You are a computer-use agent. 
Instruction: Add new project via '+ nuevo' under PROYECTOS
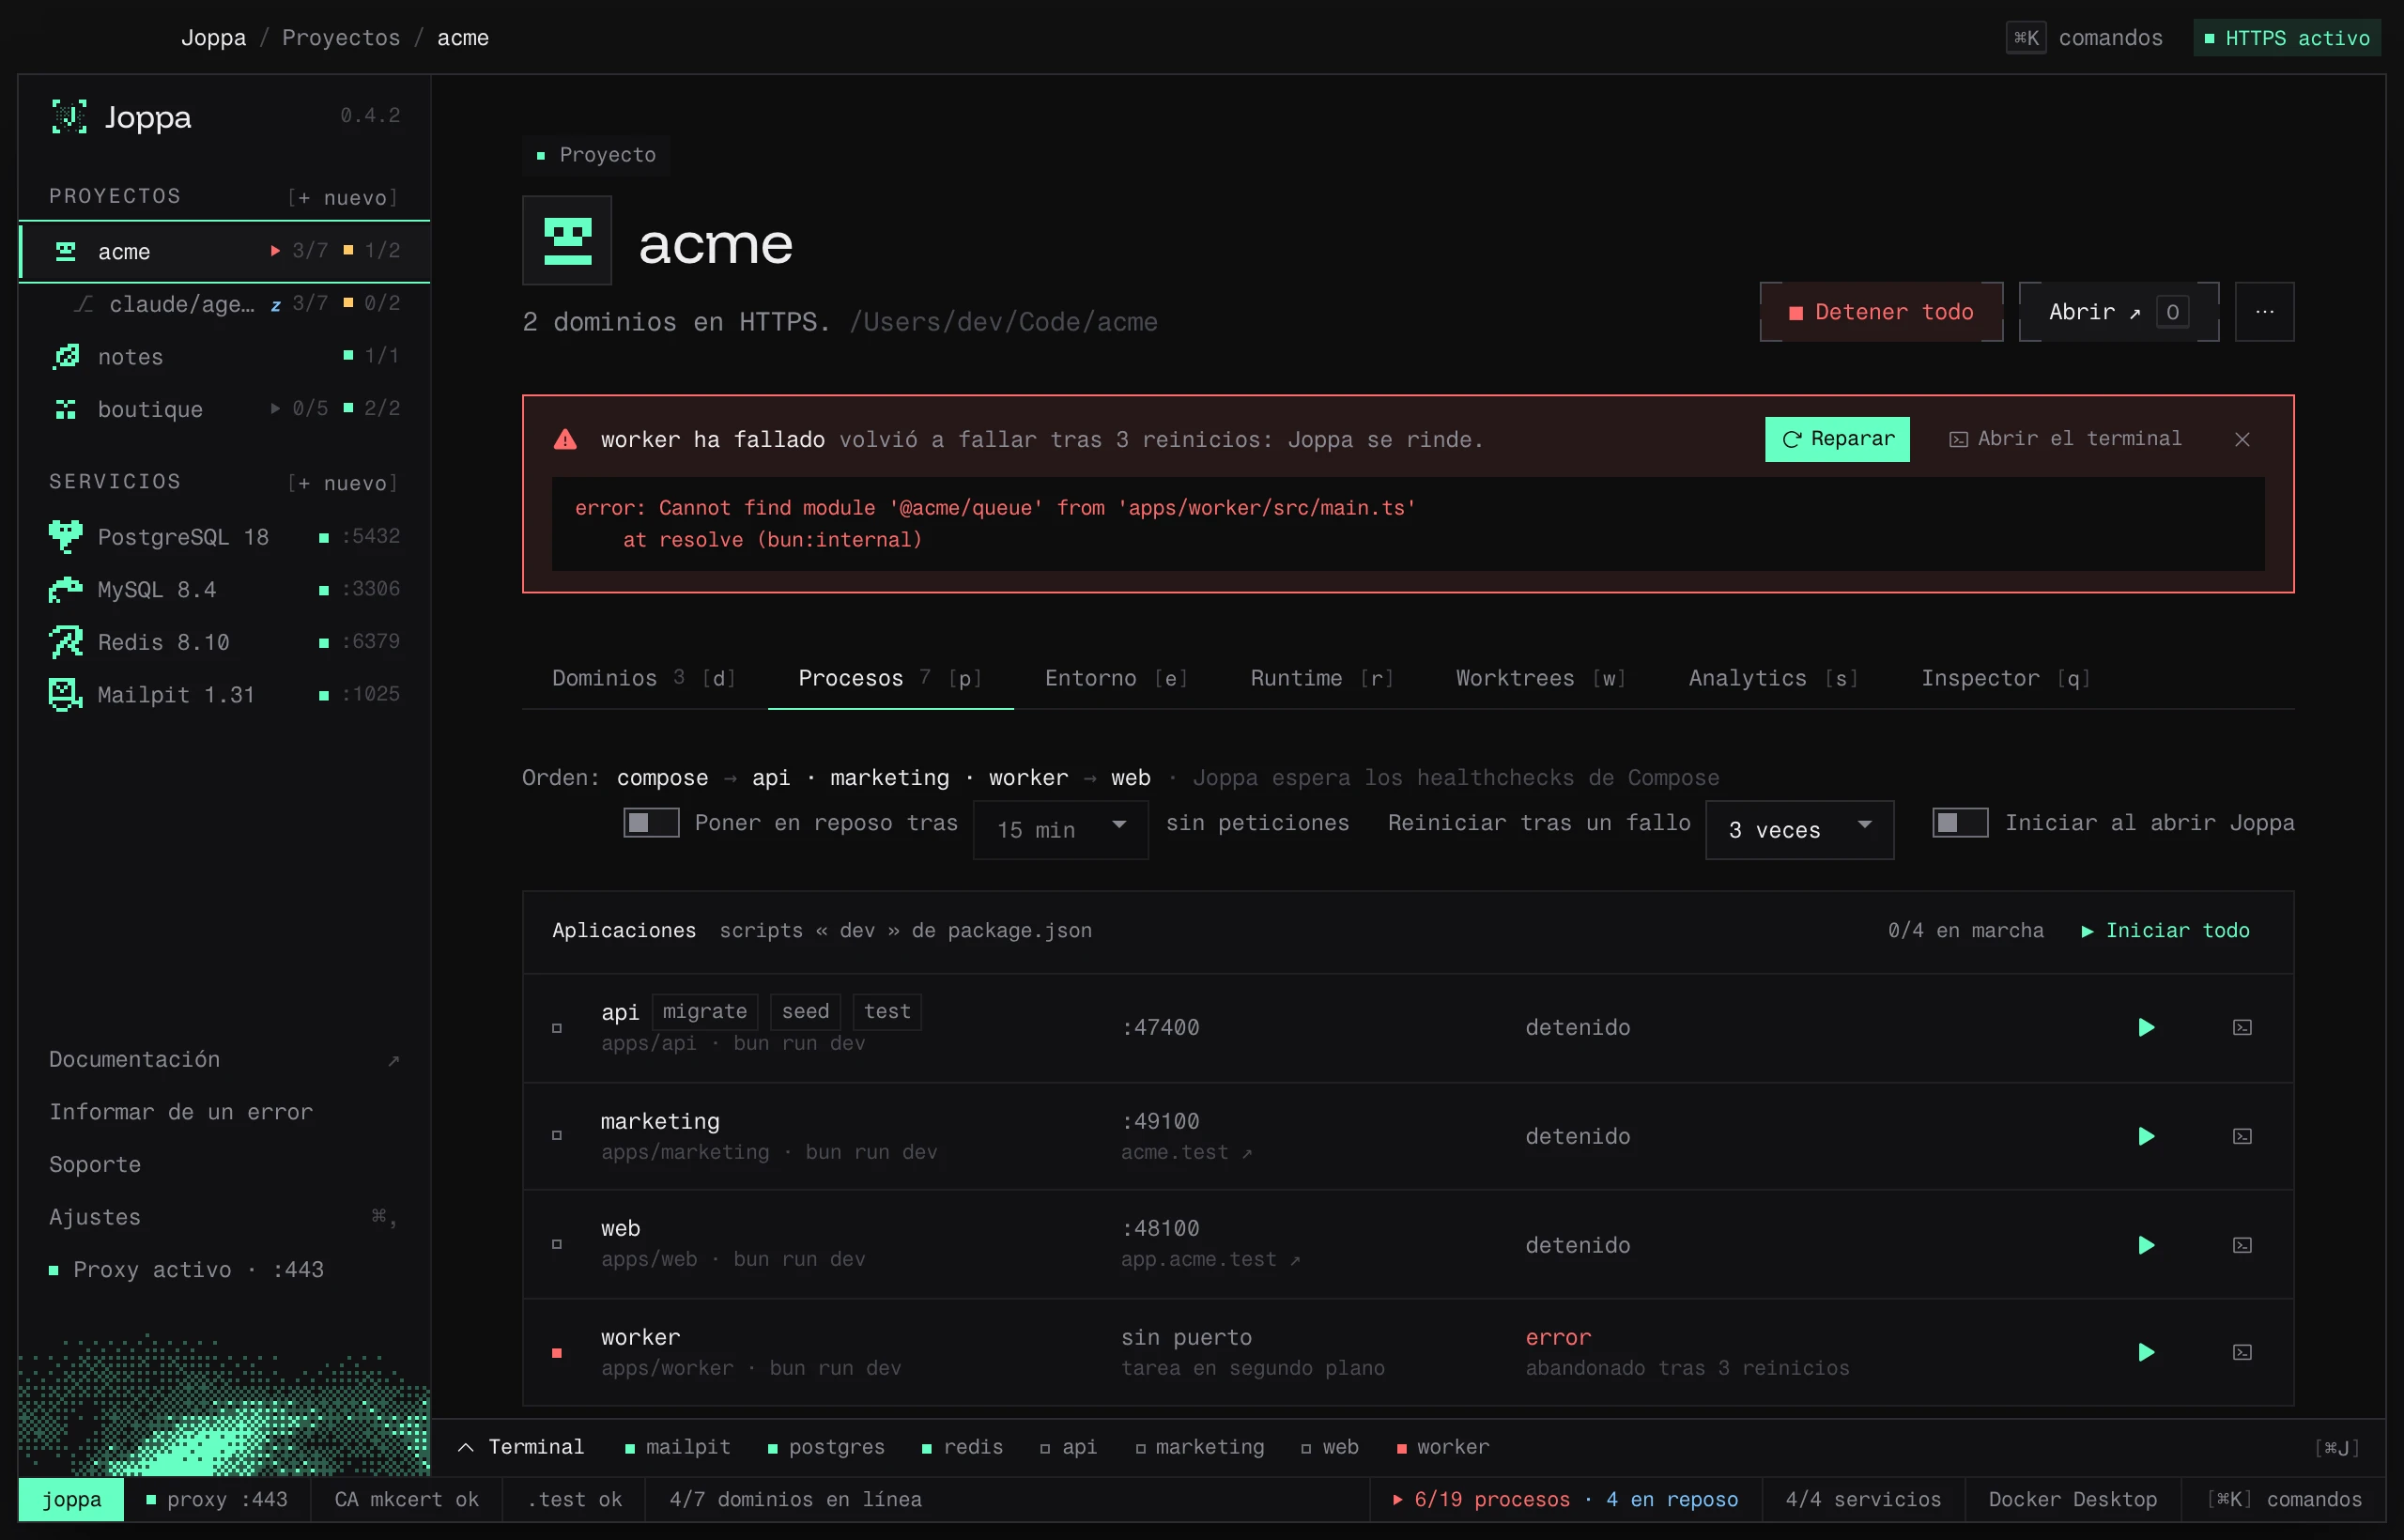(x=343, y=198)
